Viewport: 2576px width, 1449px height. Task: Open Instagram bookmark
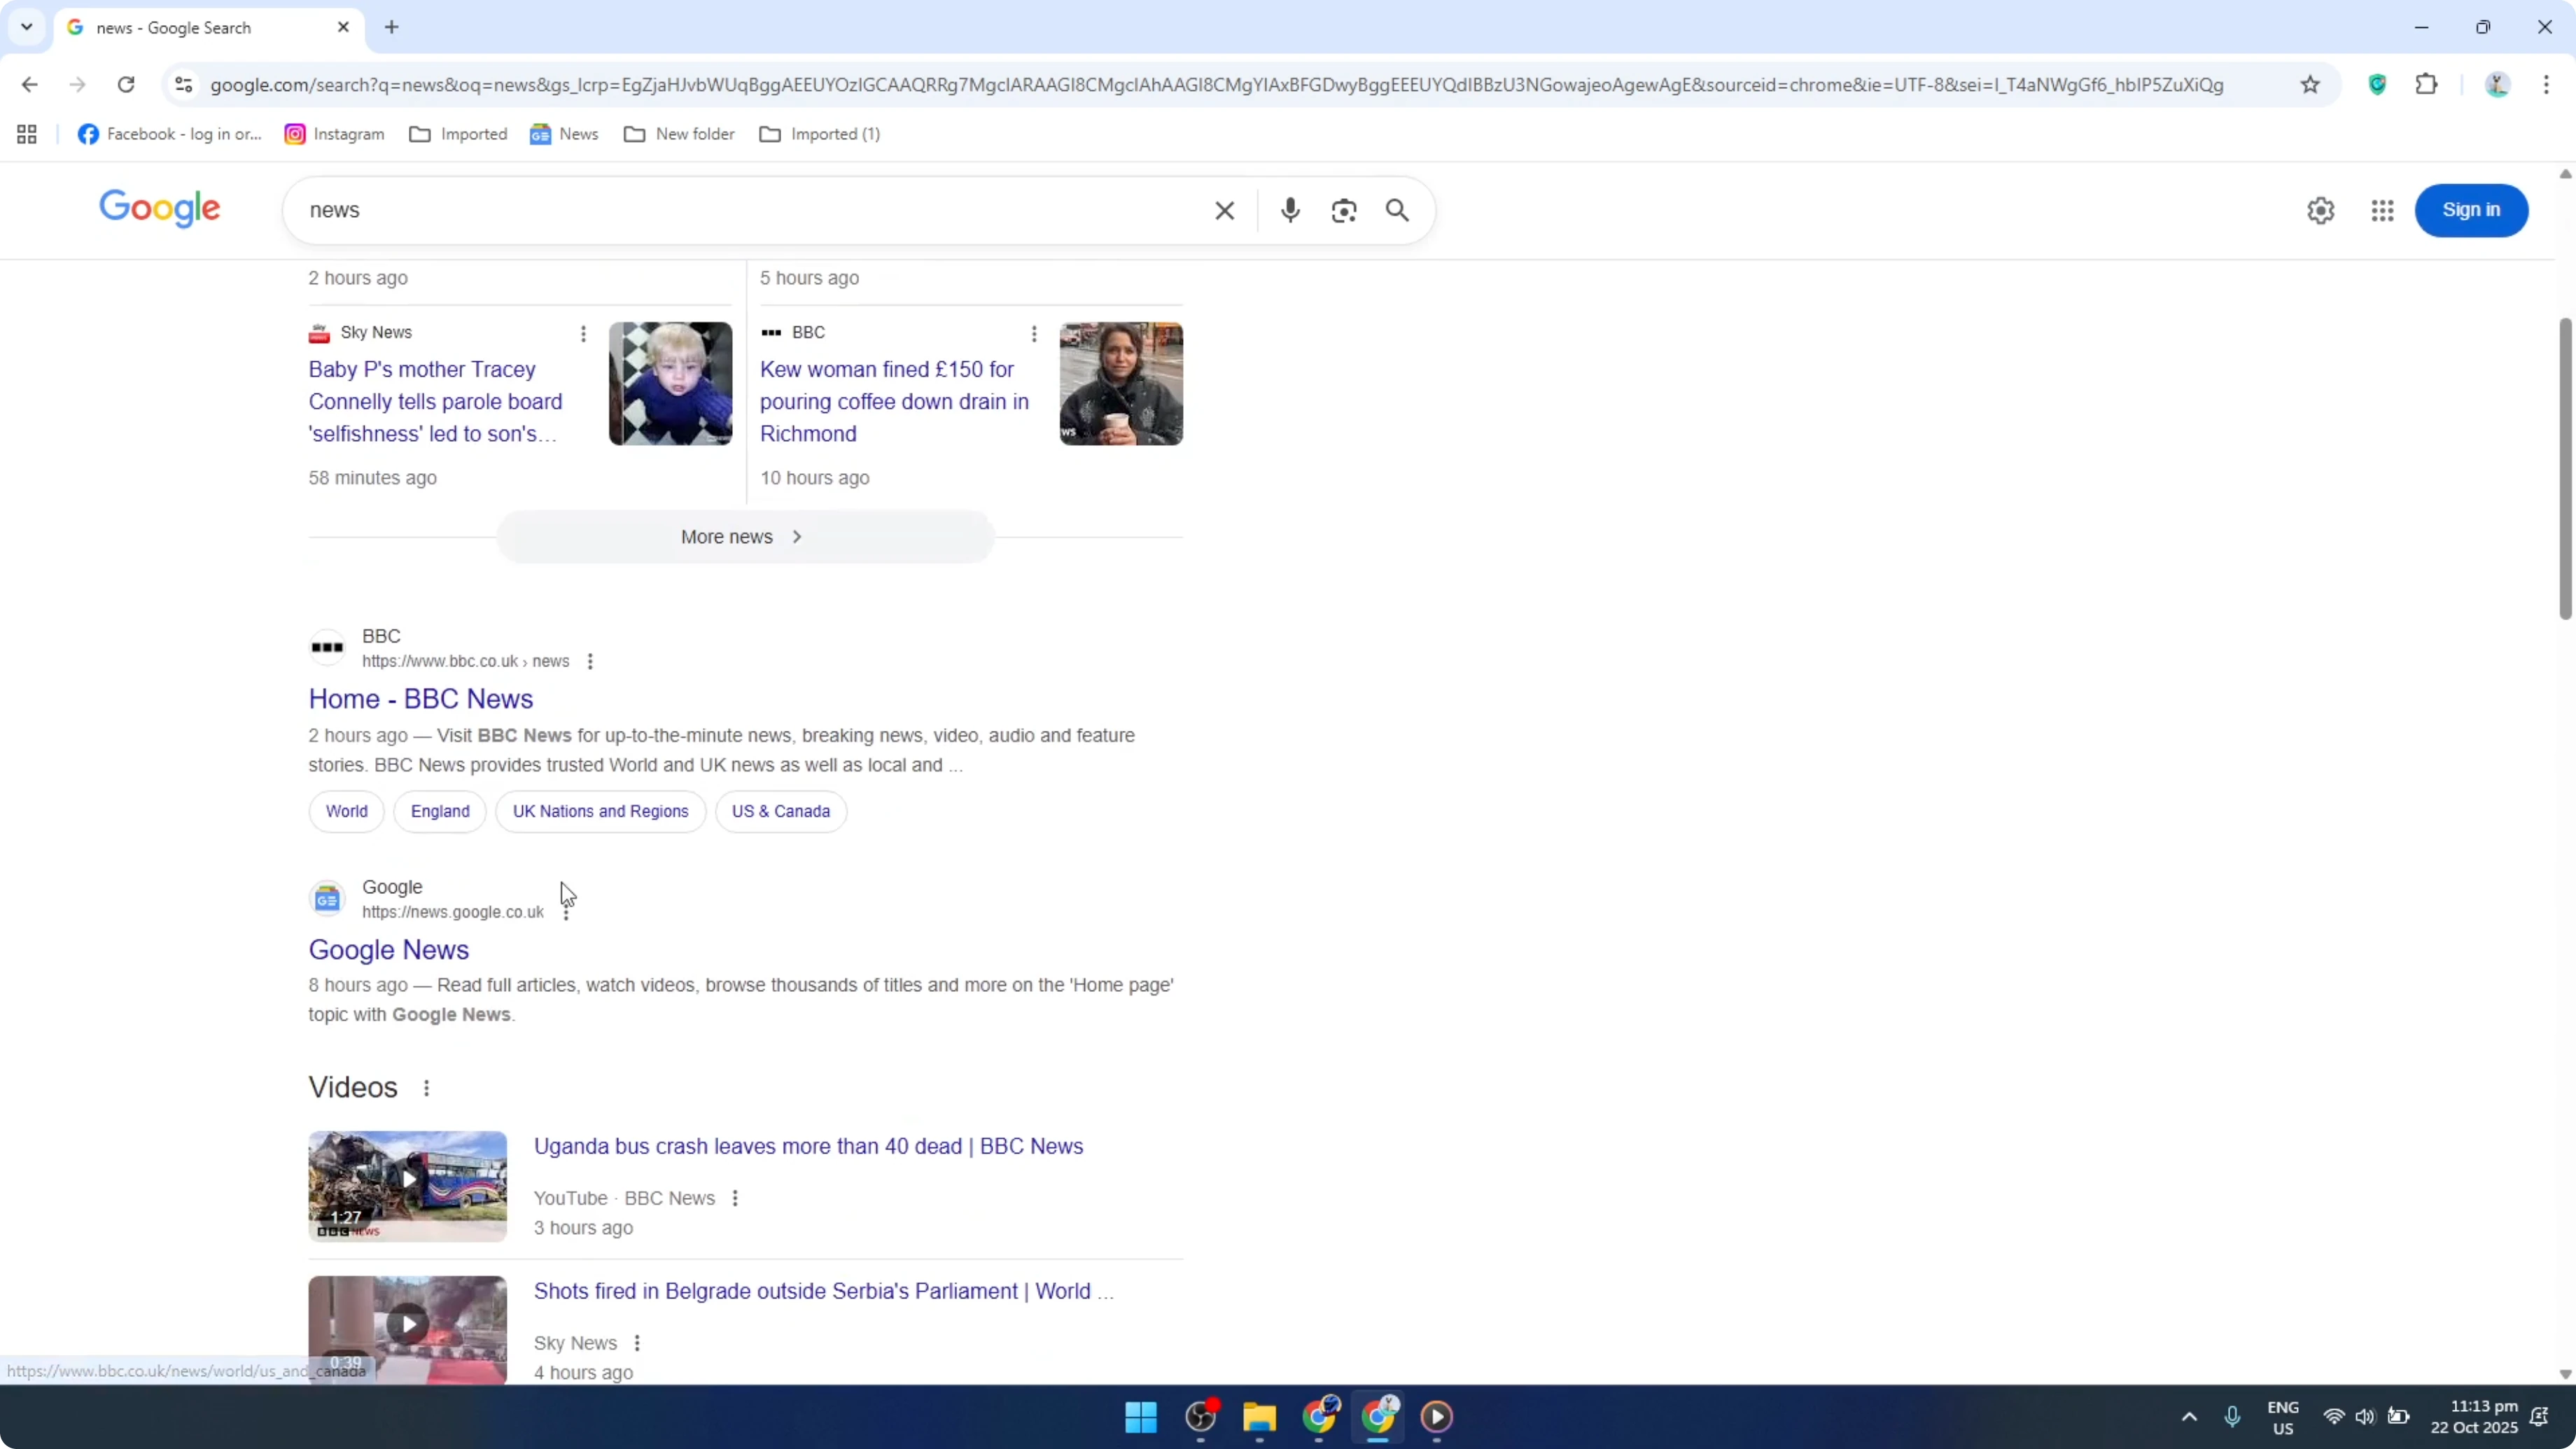click(335, 134)
